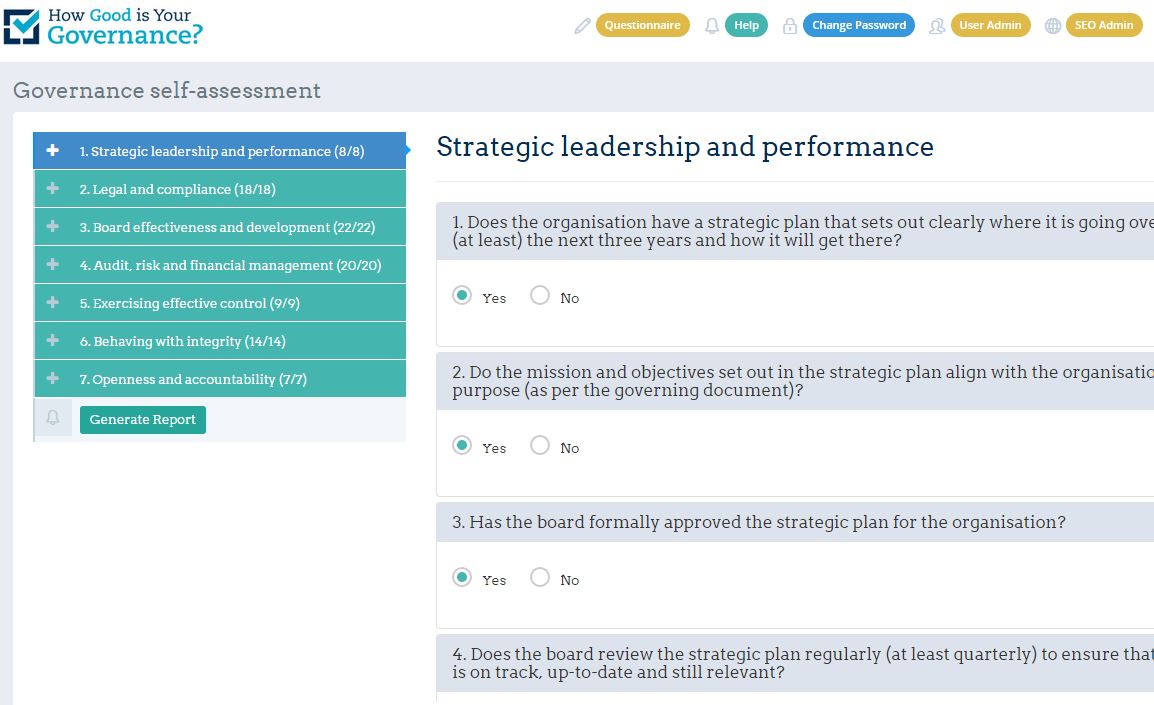Click the Generate Report button
This screenshot has width=1154, height=705.
coord(143,419)
